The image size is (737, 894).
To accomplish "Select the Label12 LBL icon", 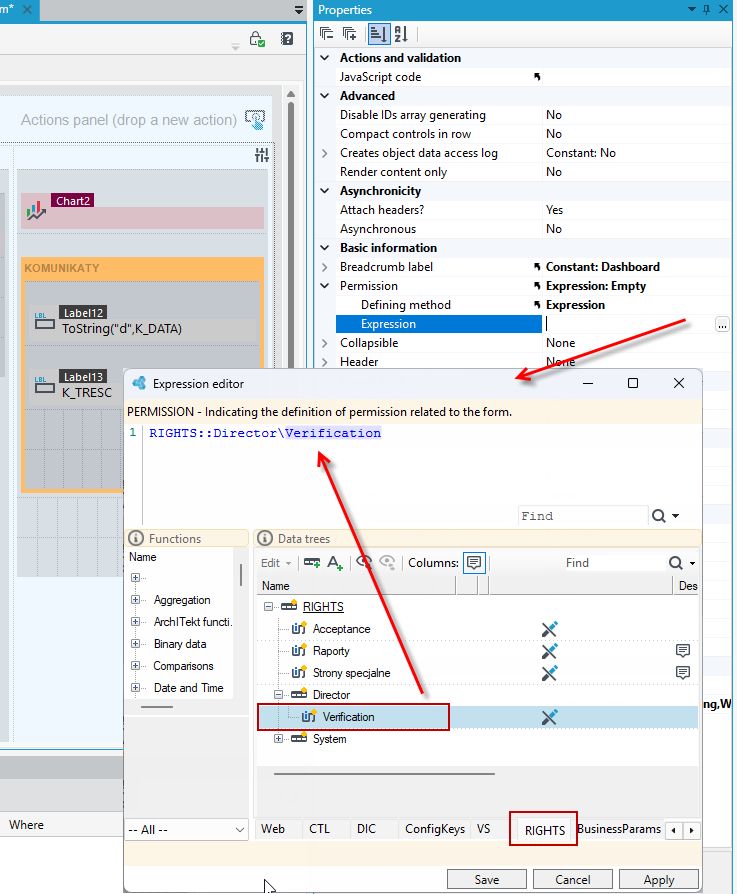I will [x=44, y=321].
